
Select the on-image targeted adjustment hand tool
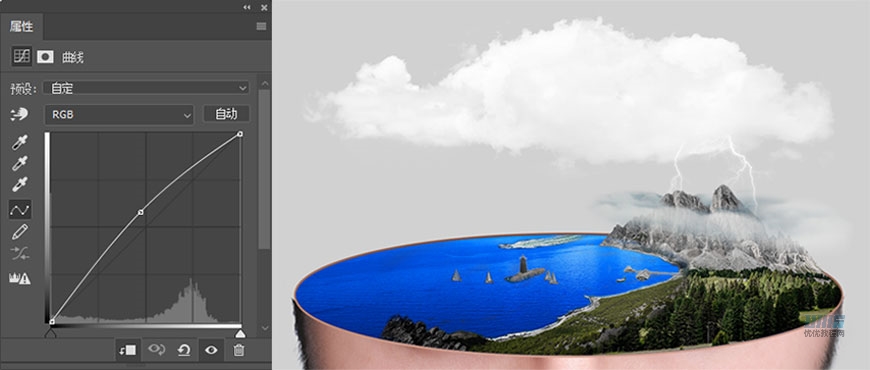(x=19, y=114)
